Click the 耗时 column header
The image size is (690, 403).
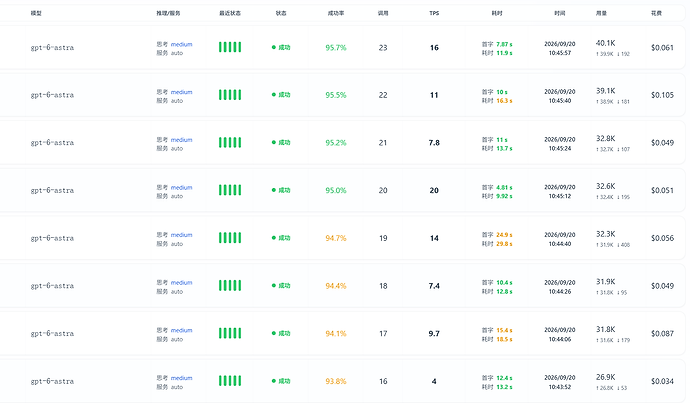point(497,13)
